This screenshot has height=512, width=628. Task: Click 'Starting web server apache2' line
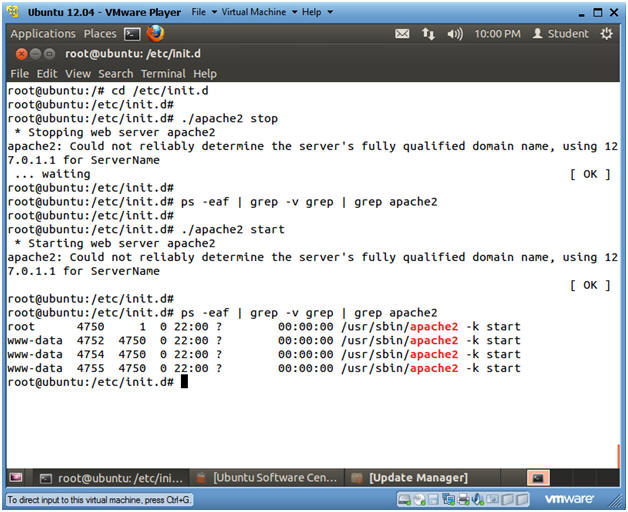point(115,244)
